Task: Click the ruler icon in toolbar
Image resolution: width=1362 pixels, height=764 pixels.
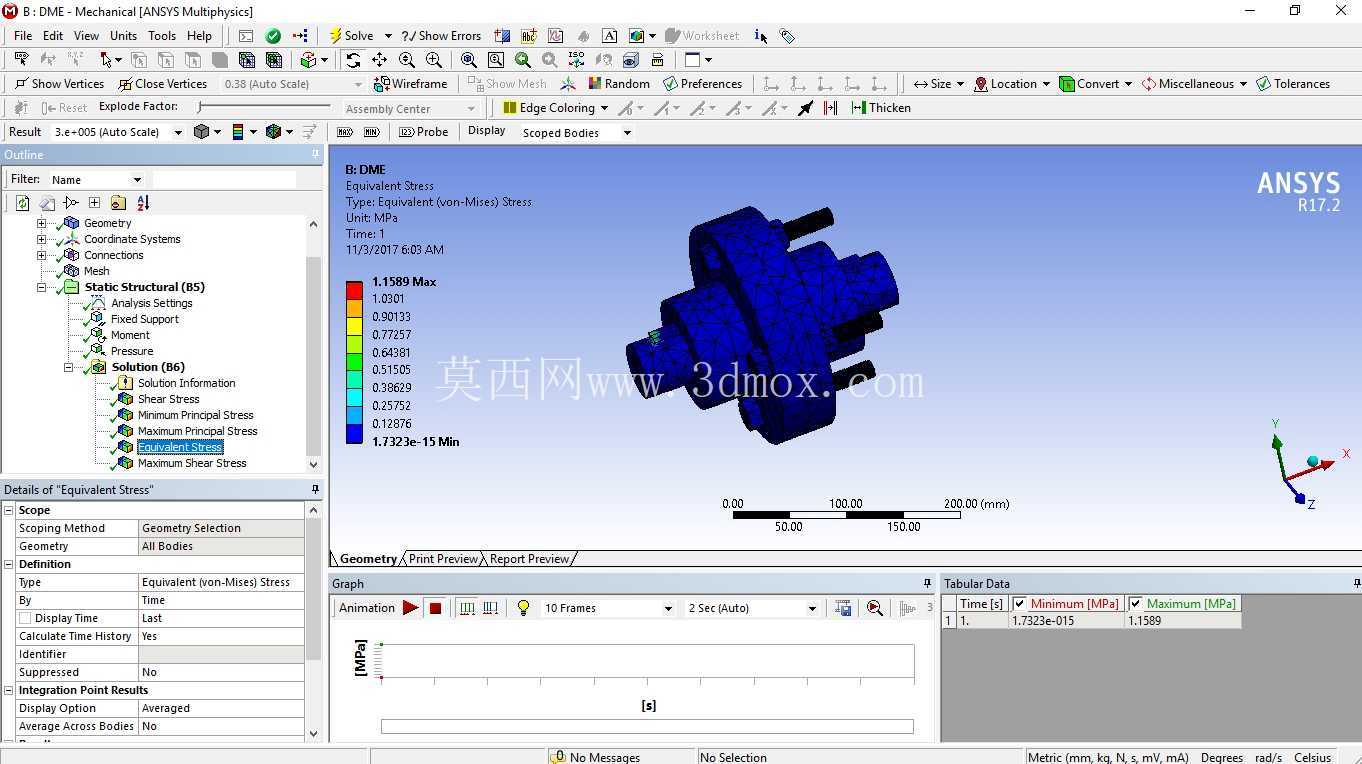Action: [x=657, y=60]
